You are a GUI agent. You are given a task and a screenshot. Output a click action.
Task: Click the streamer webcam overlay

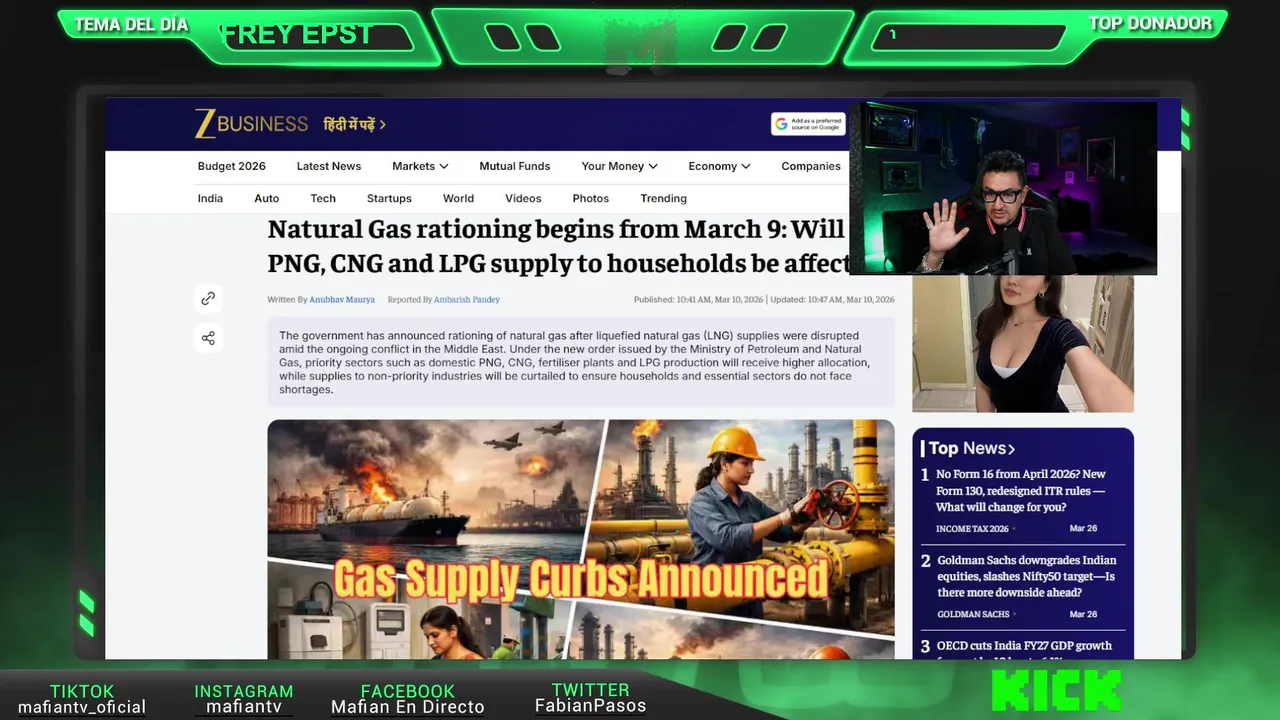click(x=1003, y=188)
